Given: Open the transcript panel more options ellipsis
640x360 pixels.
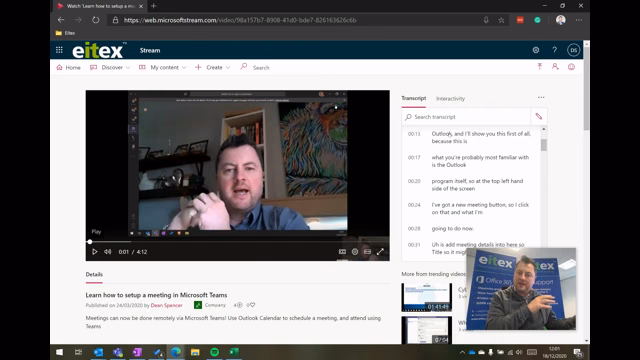Looking at the screenshot, I should pyautogui.click(x=541, y=98).
